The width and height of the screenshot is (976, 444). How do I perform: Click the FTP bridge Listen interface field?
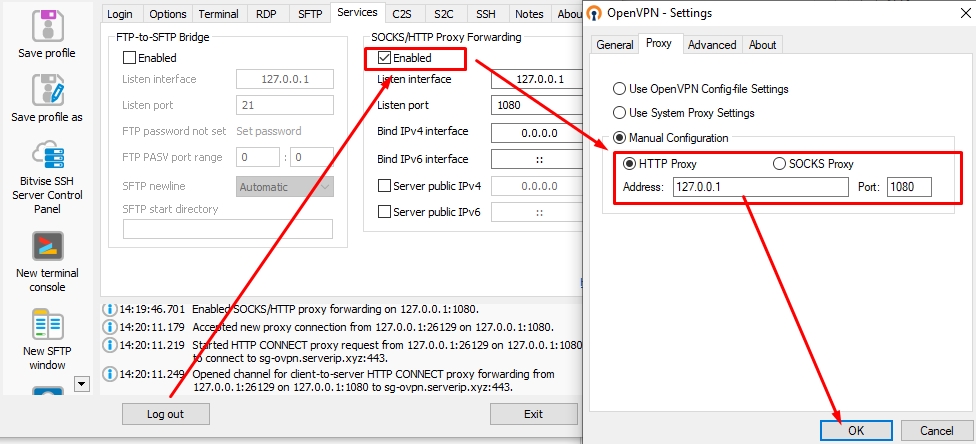point(285,79)
